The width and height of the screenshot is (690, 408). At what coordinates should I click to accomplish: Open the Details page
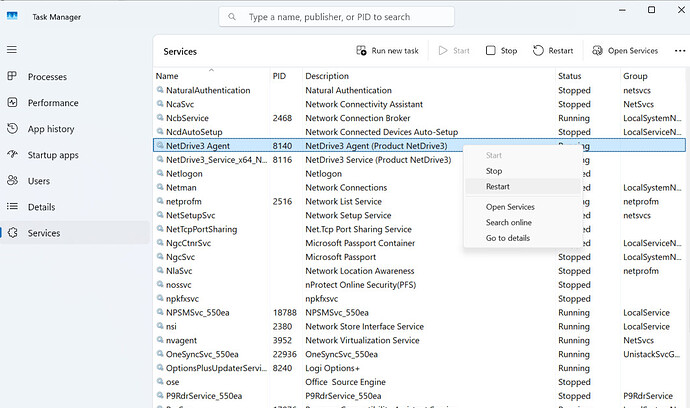point(41,207)
